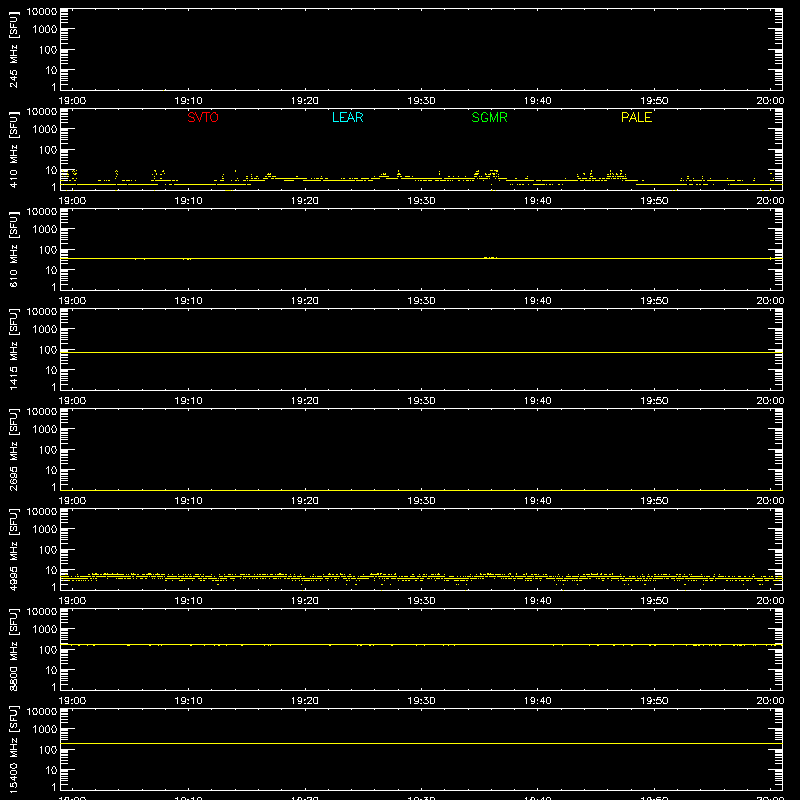Click 20:00 time label under 8800 MHz panel

770,701
